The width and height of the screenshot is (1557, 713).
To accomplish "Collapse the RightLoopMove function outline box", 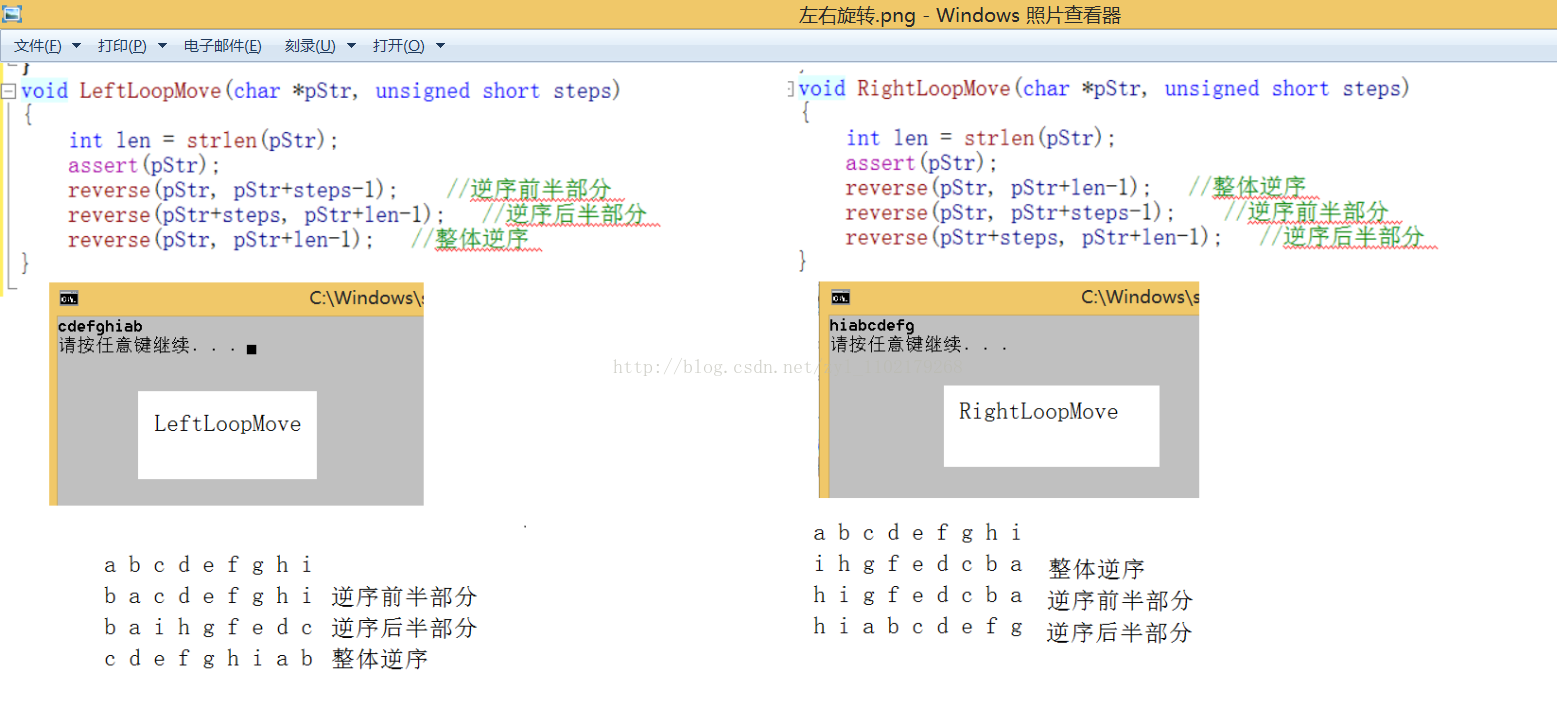I will [791, 89].
